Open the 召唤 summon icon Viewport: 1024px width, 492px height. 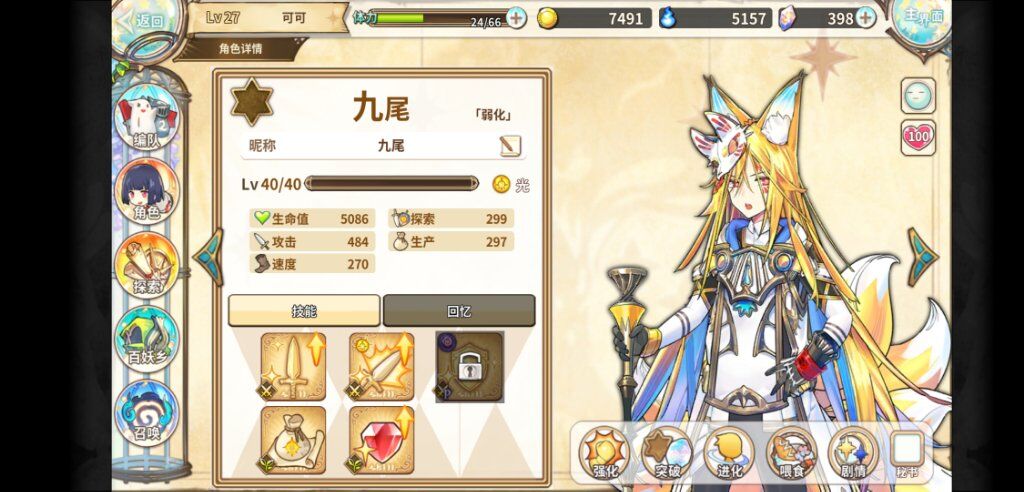coord(146,413)
